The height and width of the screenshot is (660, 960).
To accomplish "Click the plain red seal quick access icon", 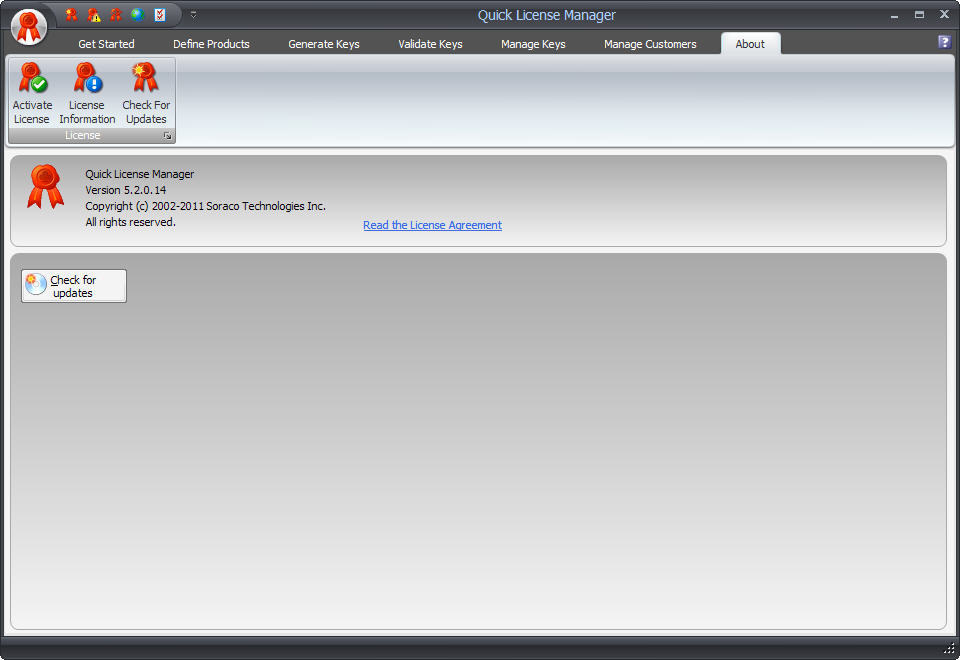I will (116, 15).
